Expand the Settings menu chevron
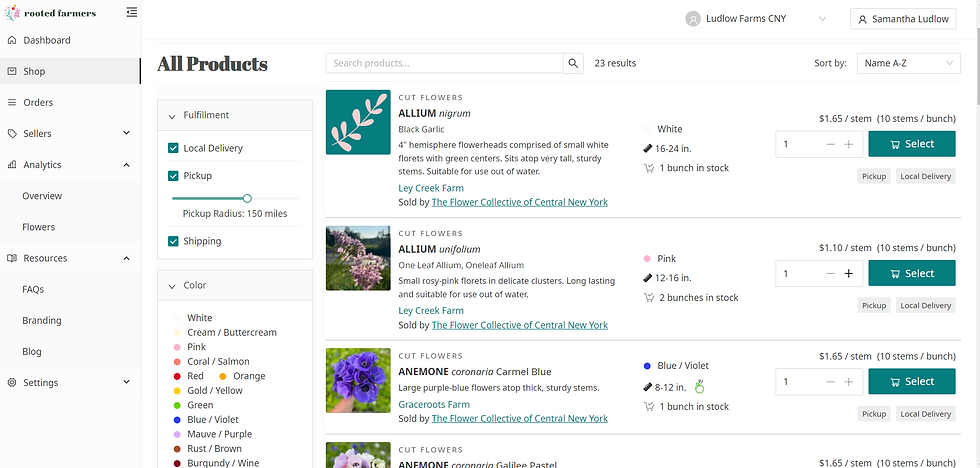The width and height of the screenshot is (980, 468). pyautogui.click(x=126, y=382)
